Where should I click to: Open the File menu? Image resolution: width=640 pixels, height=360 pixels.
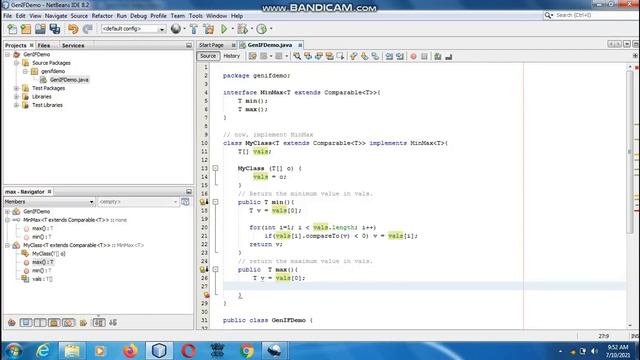point(7,16)
